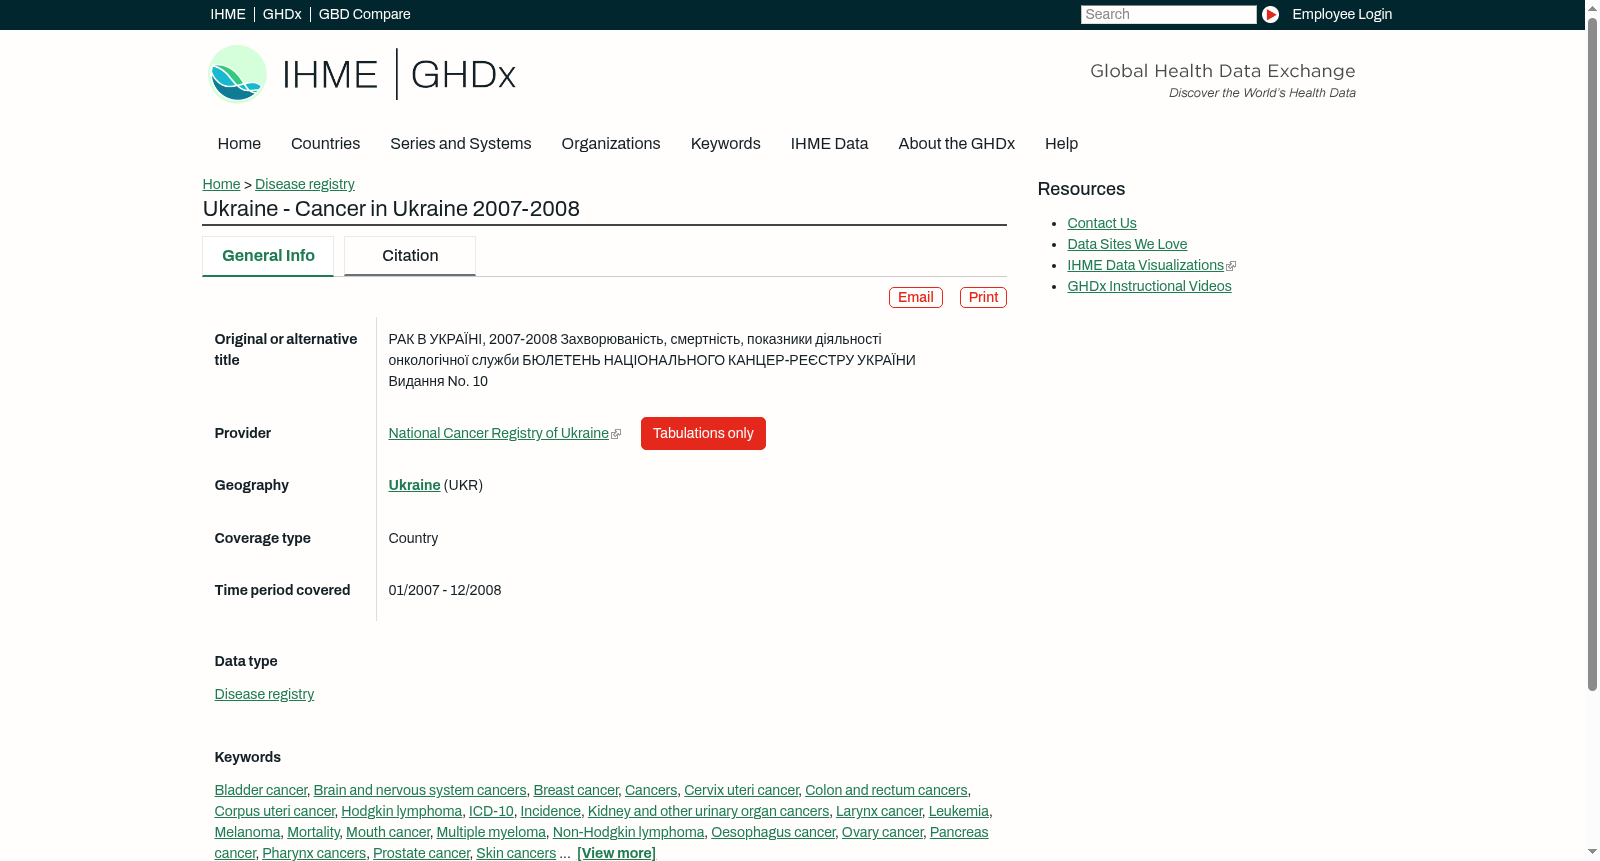This screenshot has width=1600, height=861.
Task: Open the Pharynx cancers keyword
Action: point(314,853)
